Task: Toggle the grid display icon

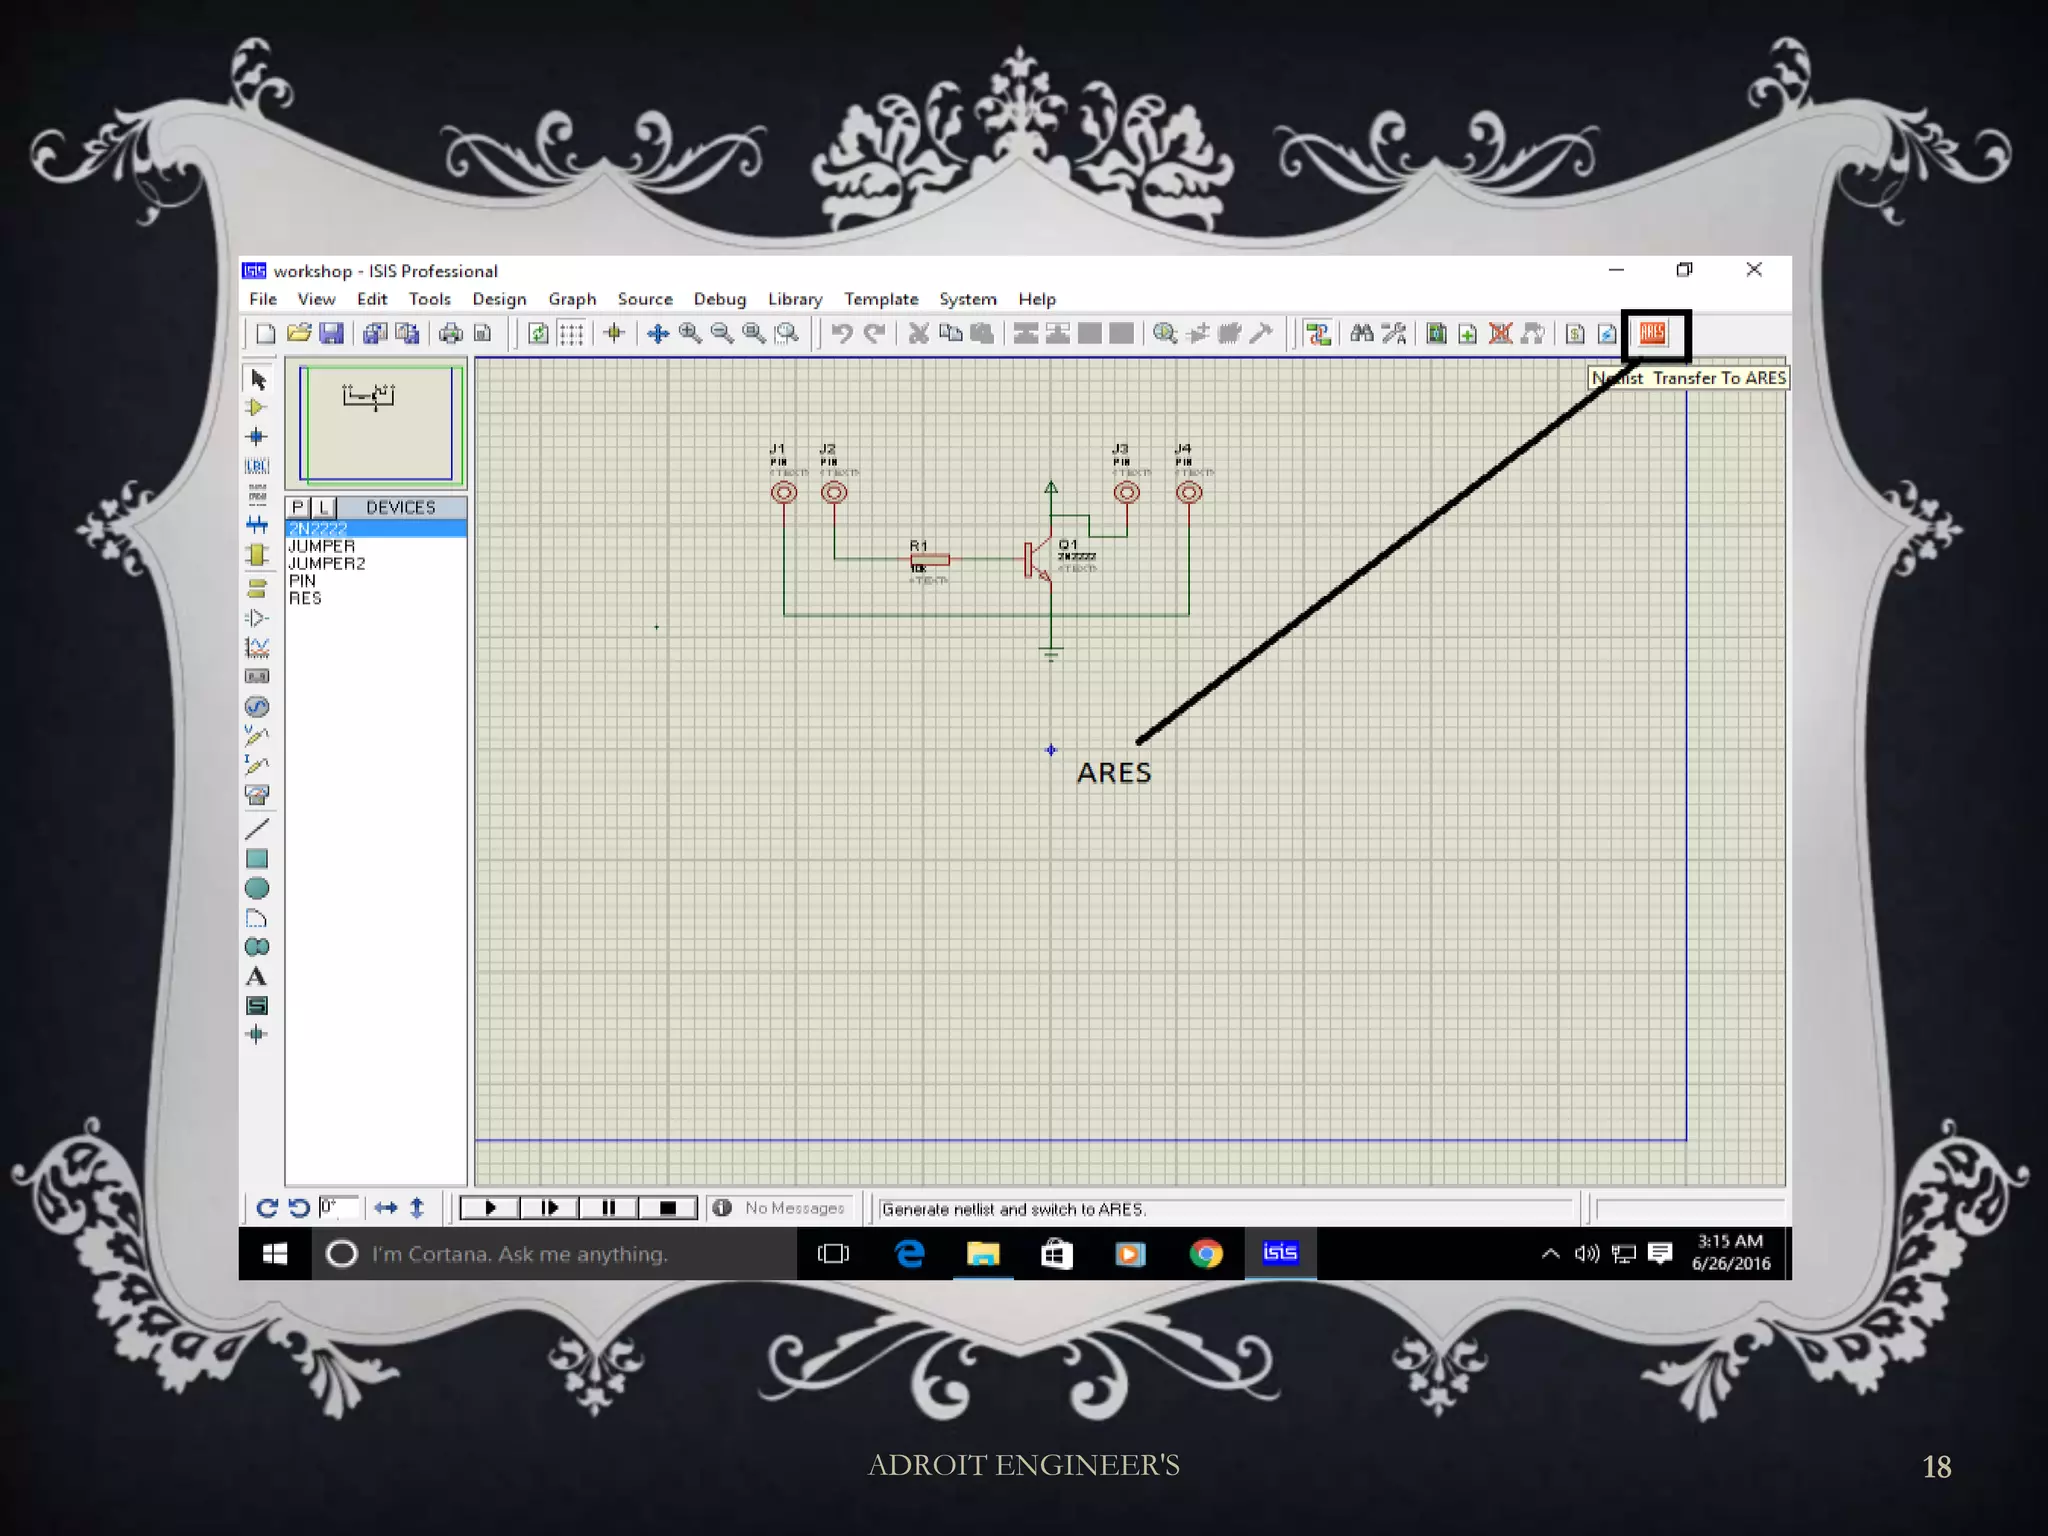Action: pyautogui.click(x=571, y=334)
